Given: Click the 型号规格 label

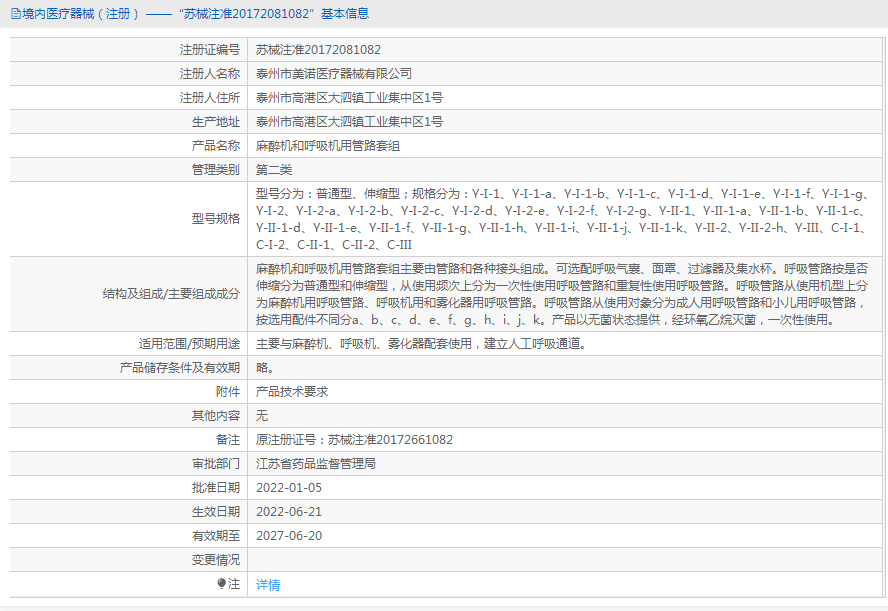Looking at the screenshot, I should point(216,219).
